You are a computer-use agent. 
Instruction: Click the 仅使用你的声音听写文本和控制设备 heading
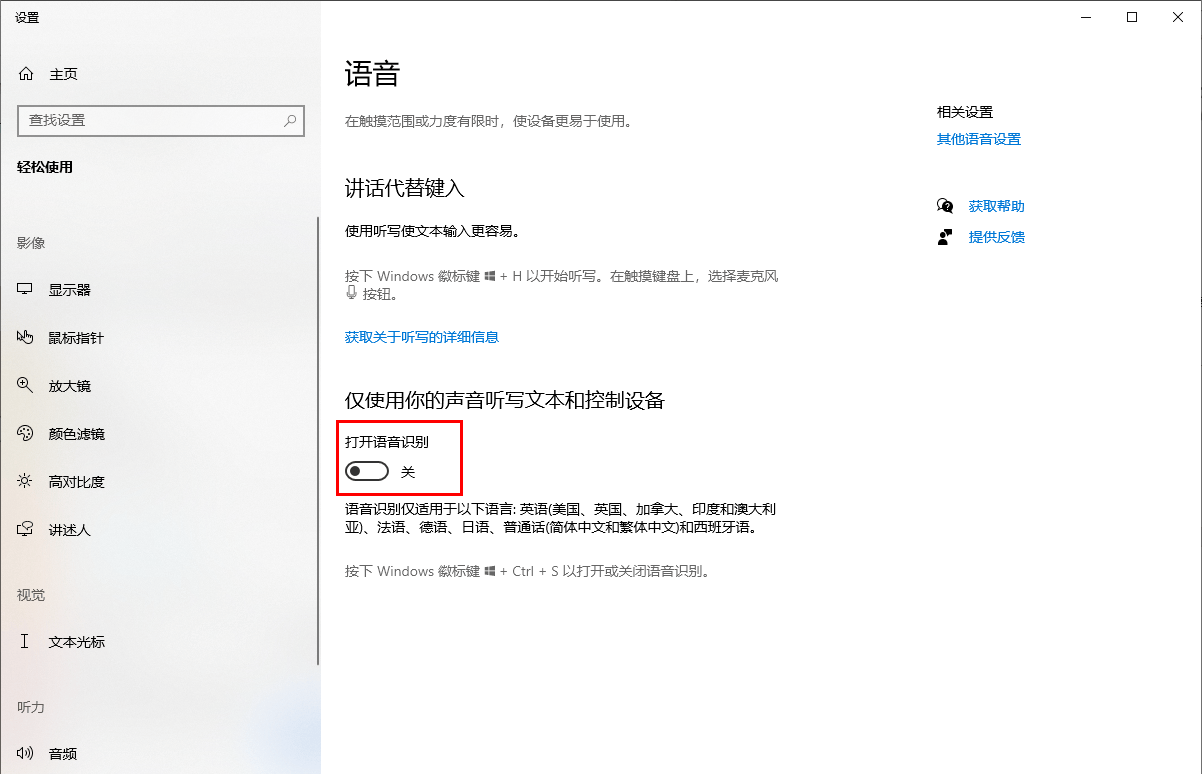point(505,401)
